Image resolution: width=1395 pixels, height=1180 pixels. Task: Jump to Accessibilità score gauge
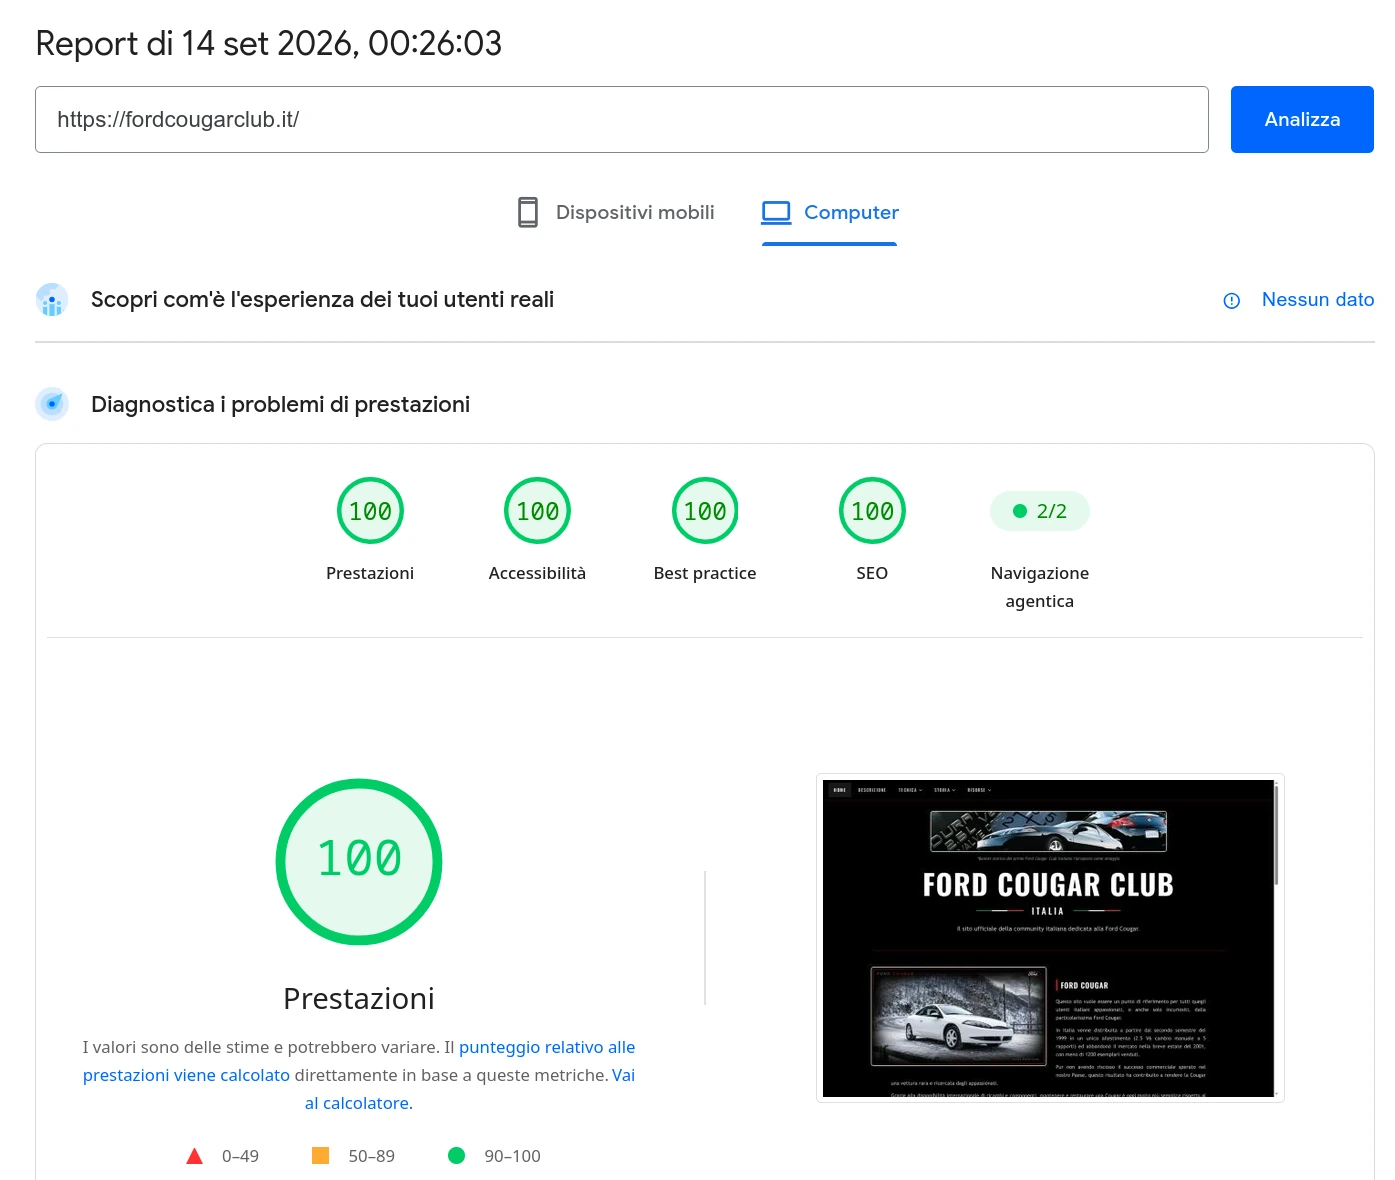pos(537,511)
